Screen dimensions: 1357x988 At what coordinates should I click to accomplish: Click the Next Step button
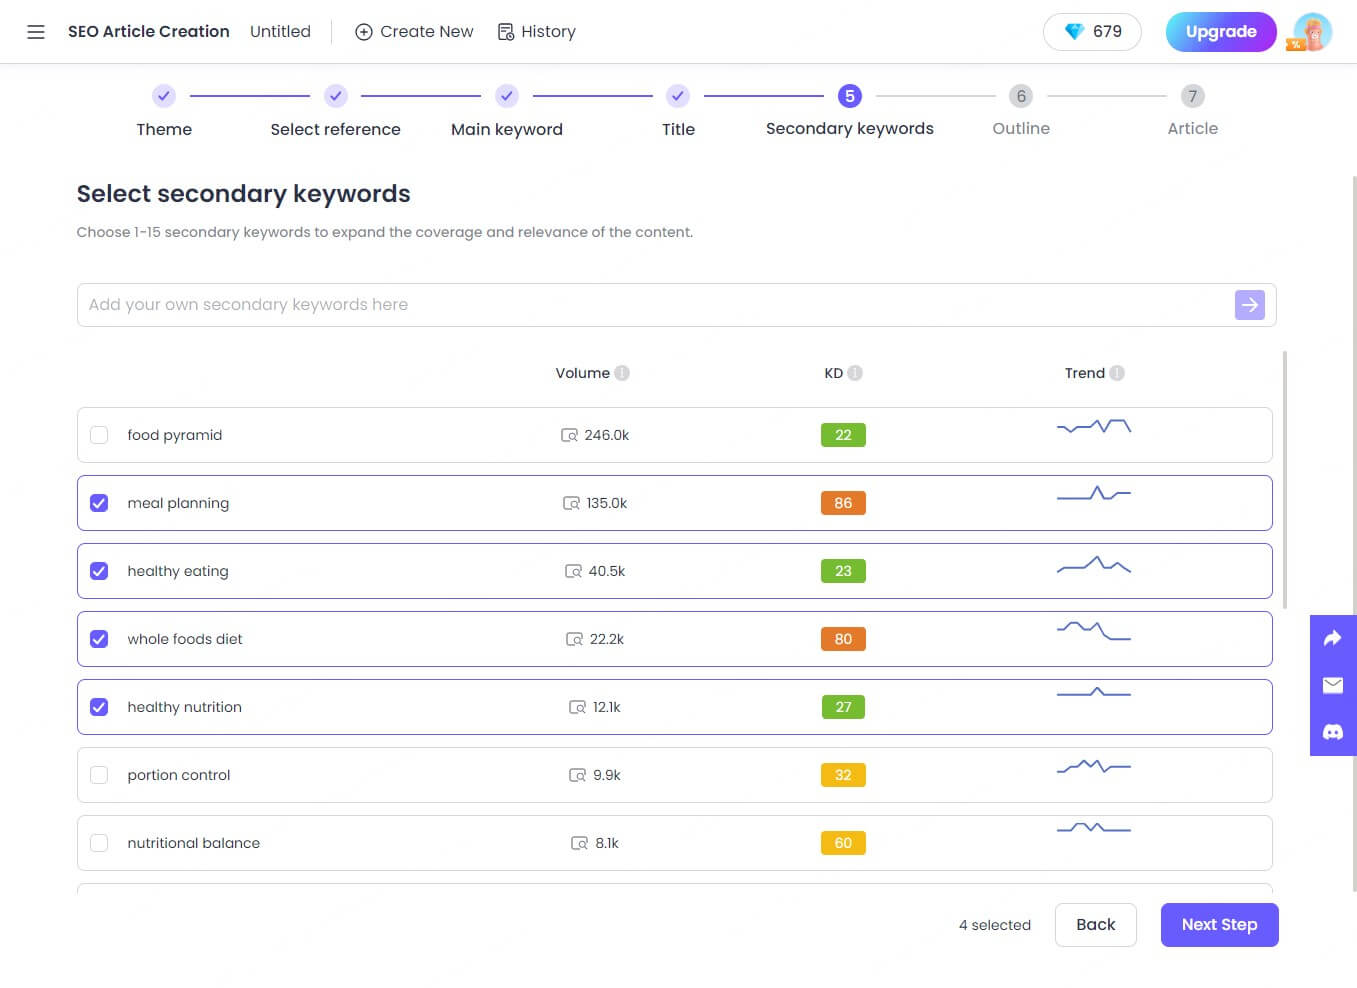[1218, 925]
